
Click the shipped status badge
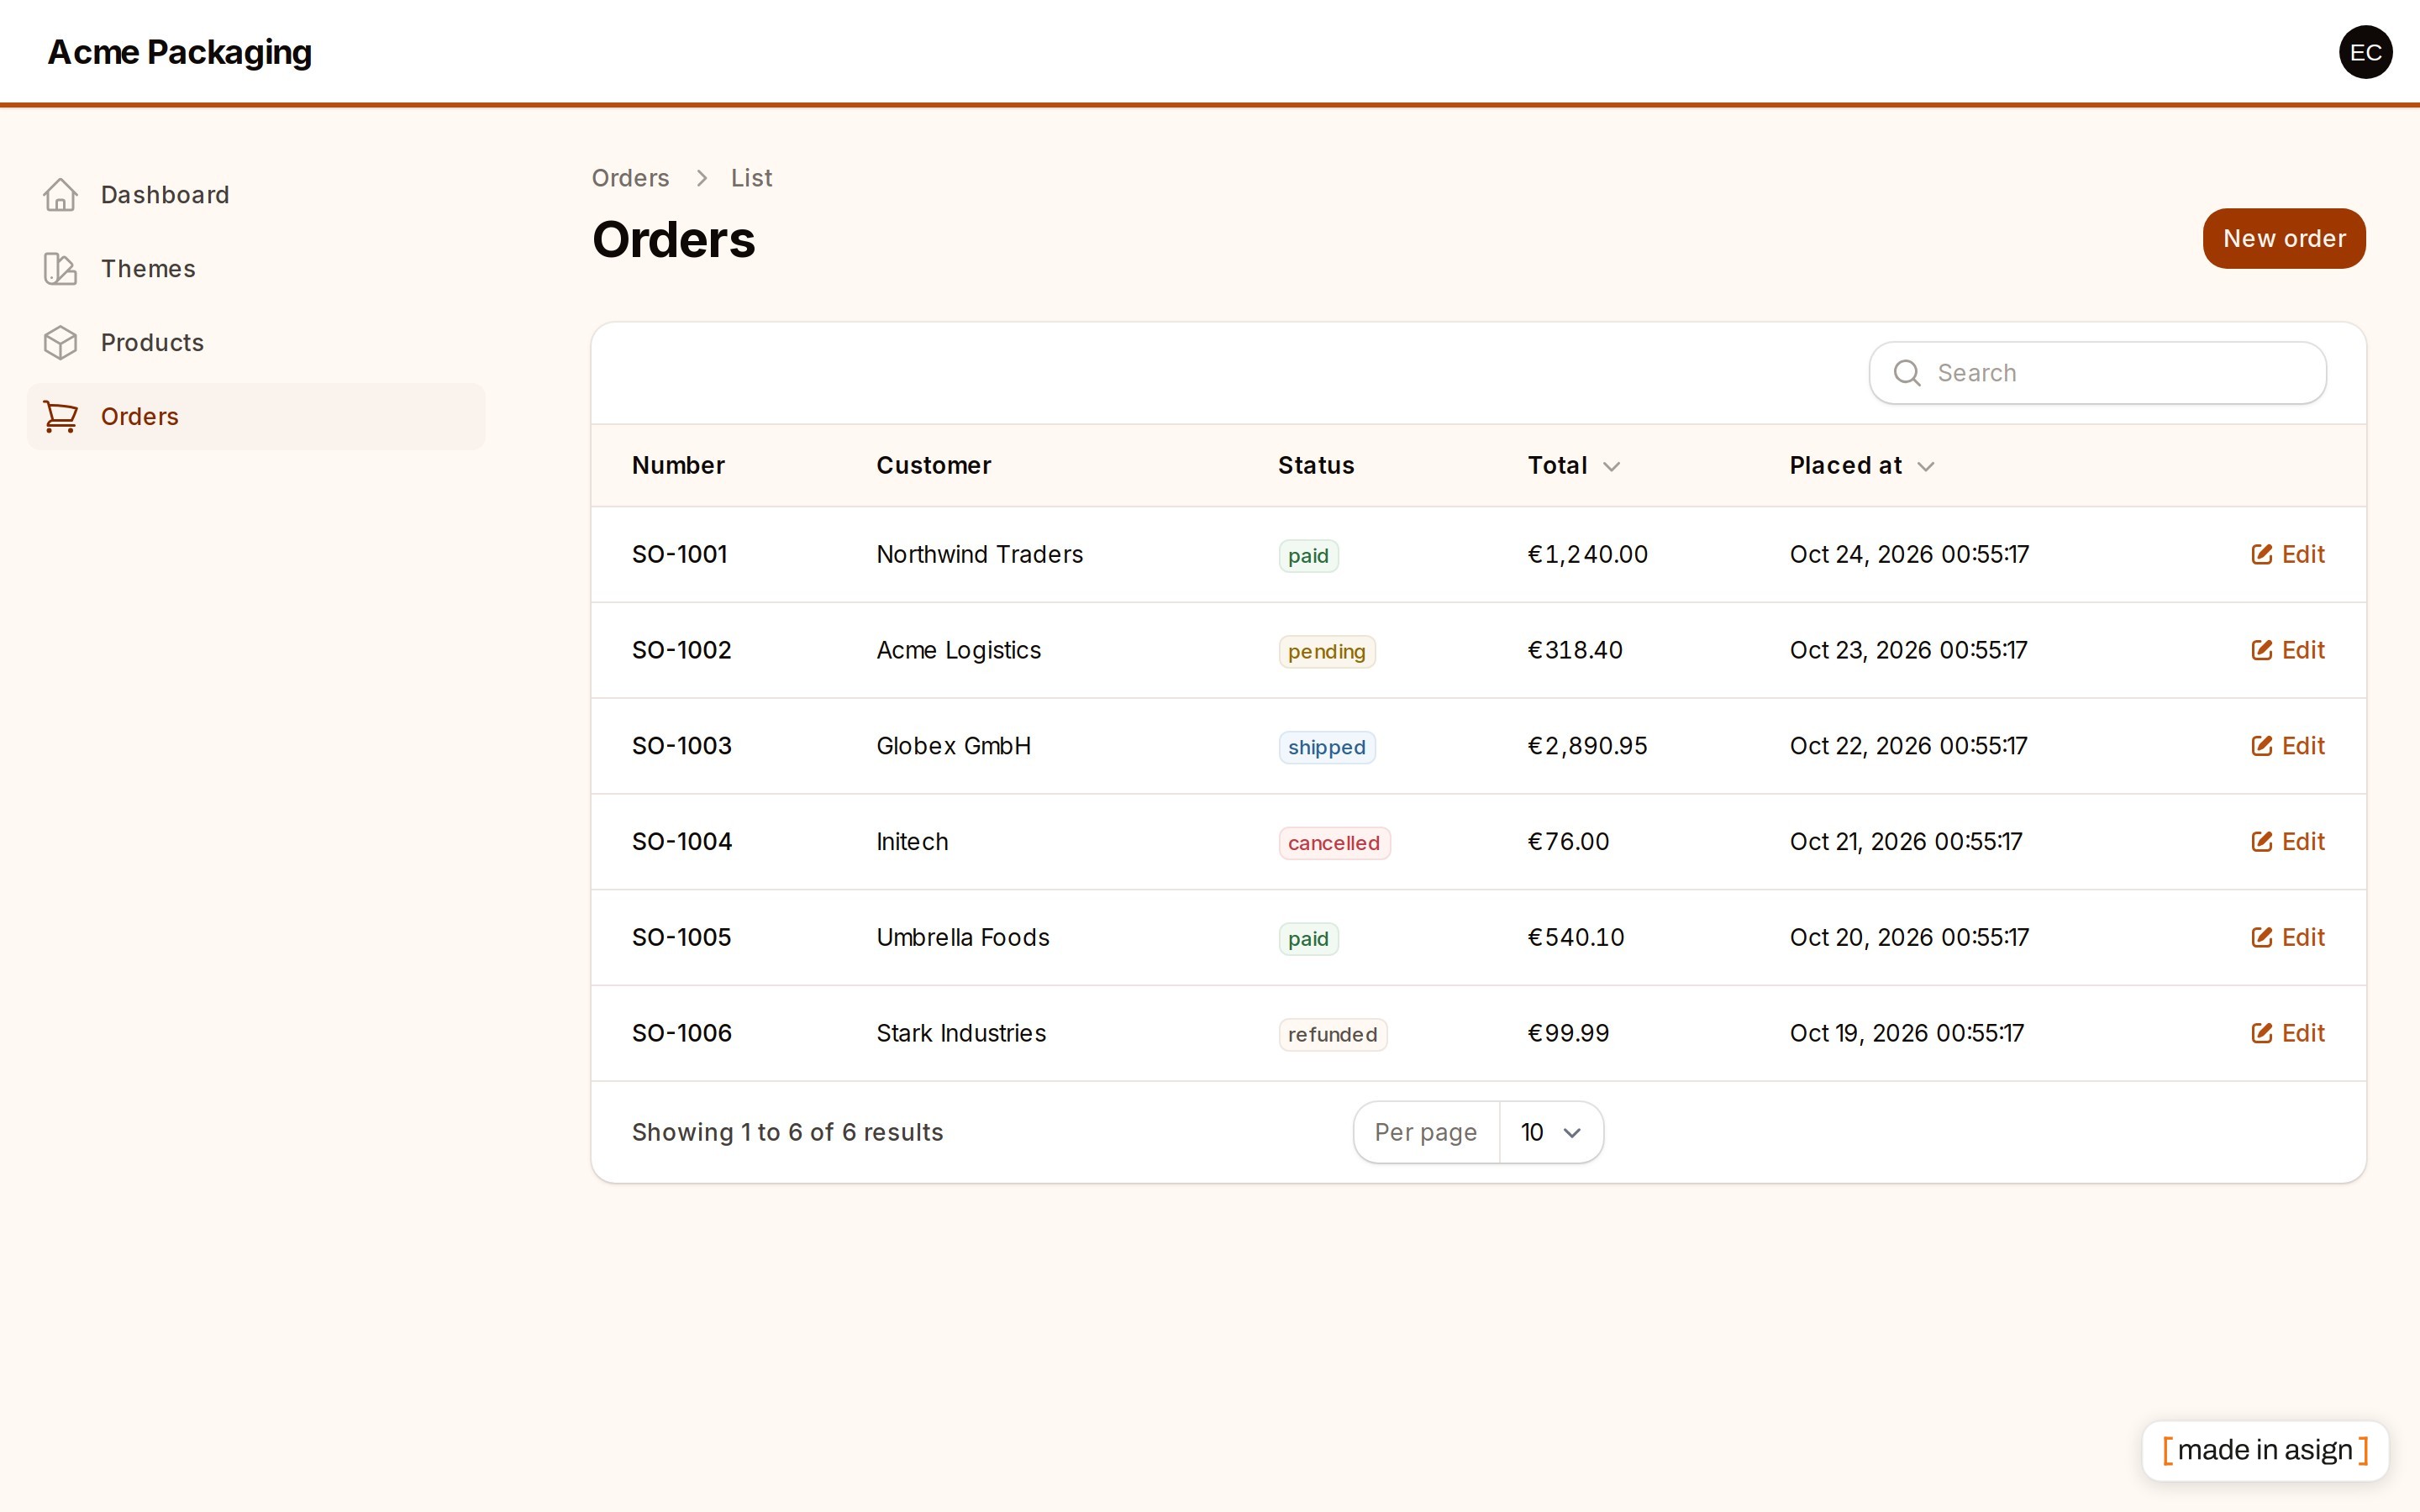click(1327, 747)
